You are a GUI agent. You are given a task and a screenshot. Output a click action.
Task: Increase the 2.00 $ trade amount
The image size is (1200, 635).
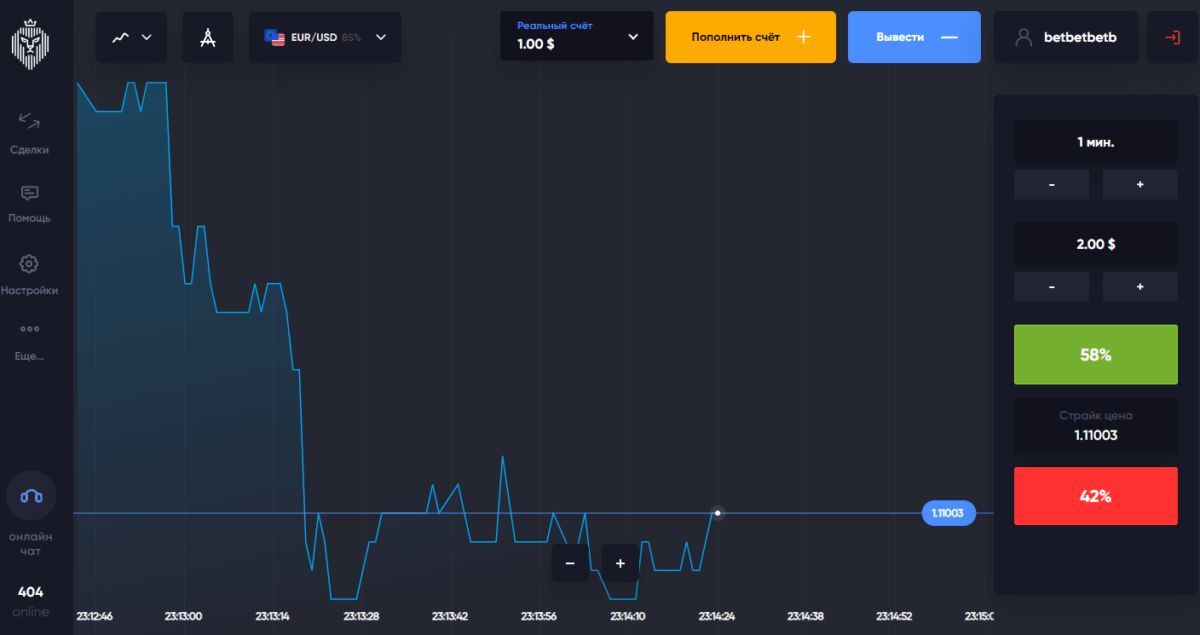[x=1140, y=287]
